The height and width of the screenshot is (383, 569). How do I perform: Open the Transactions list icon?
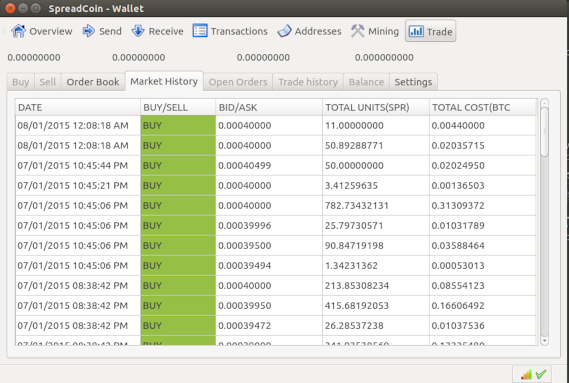point(200,31)
